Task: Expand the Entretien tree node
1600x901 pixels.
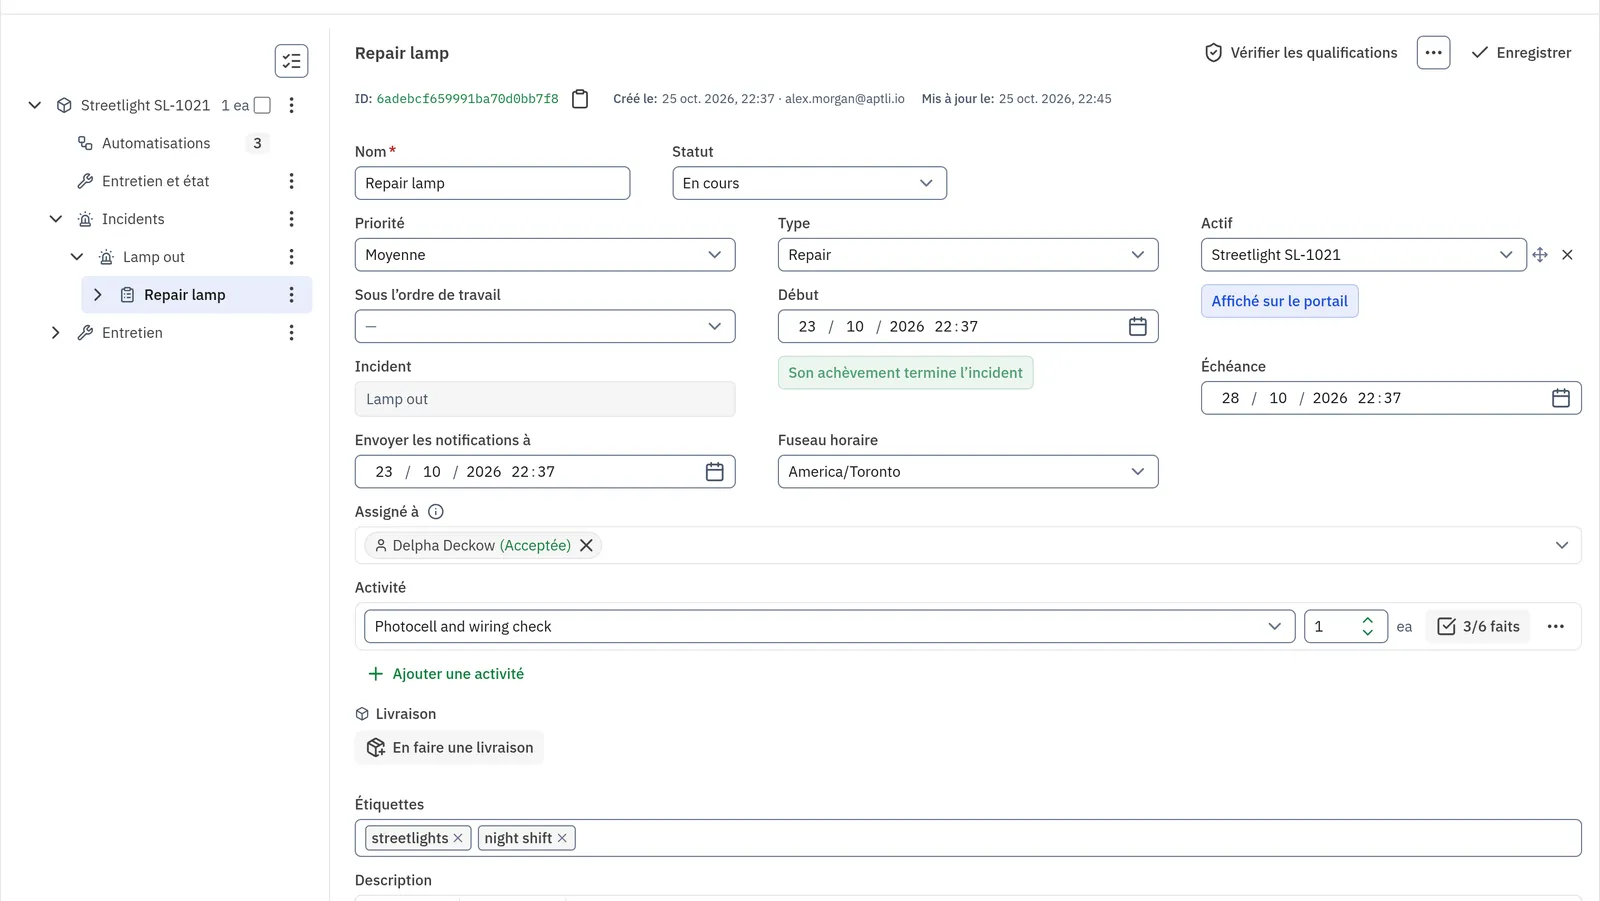Action: pos(56,333)
